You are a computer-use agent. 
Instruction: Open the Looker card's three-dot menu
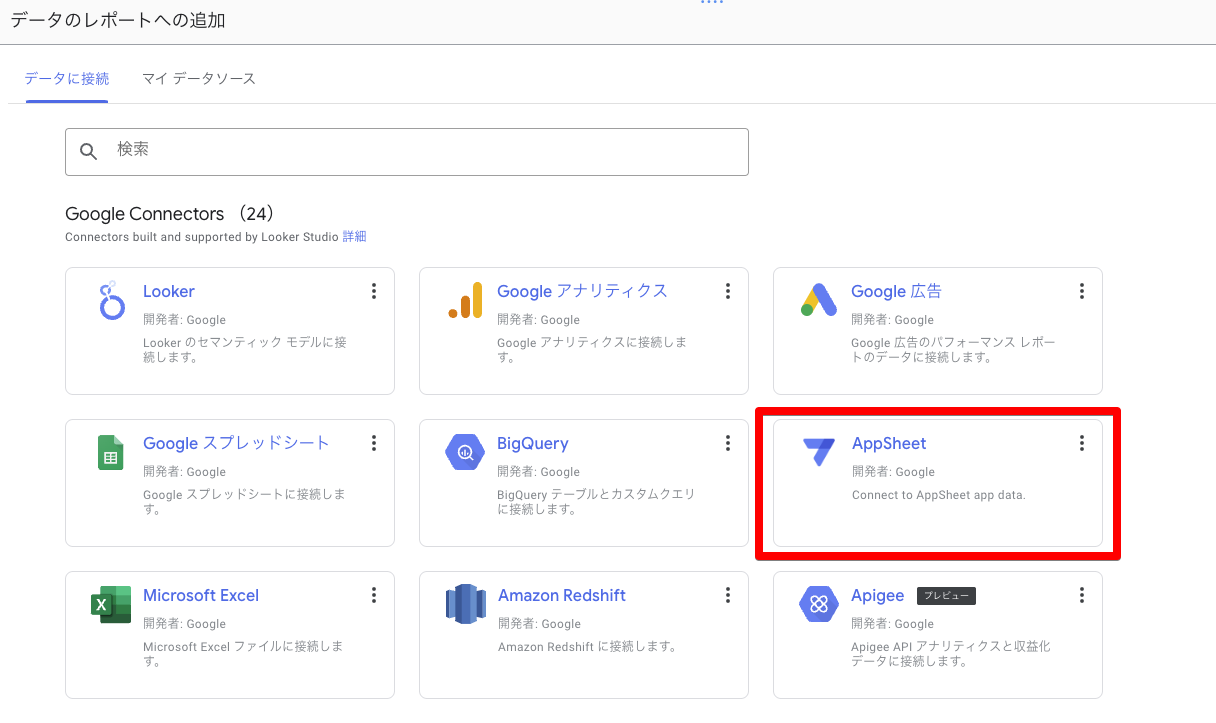[x=374, y=291]
